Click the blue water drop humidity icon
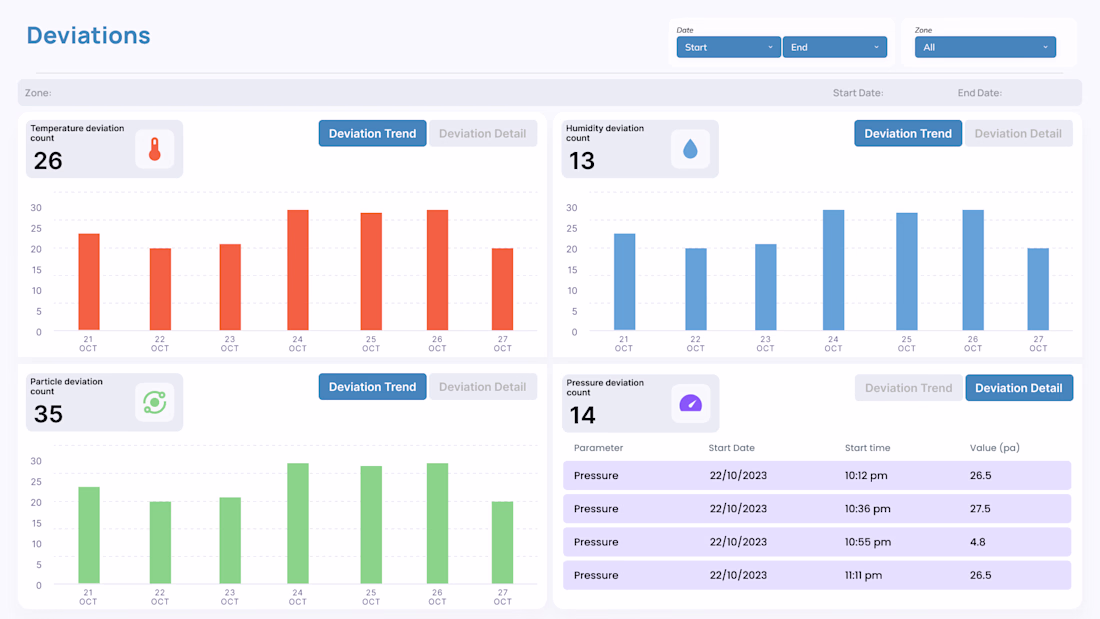Screen dimensions: 1100x619 (690, 149)
